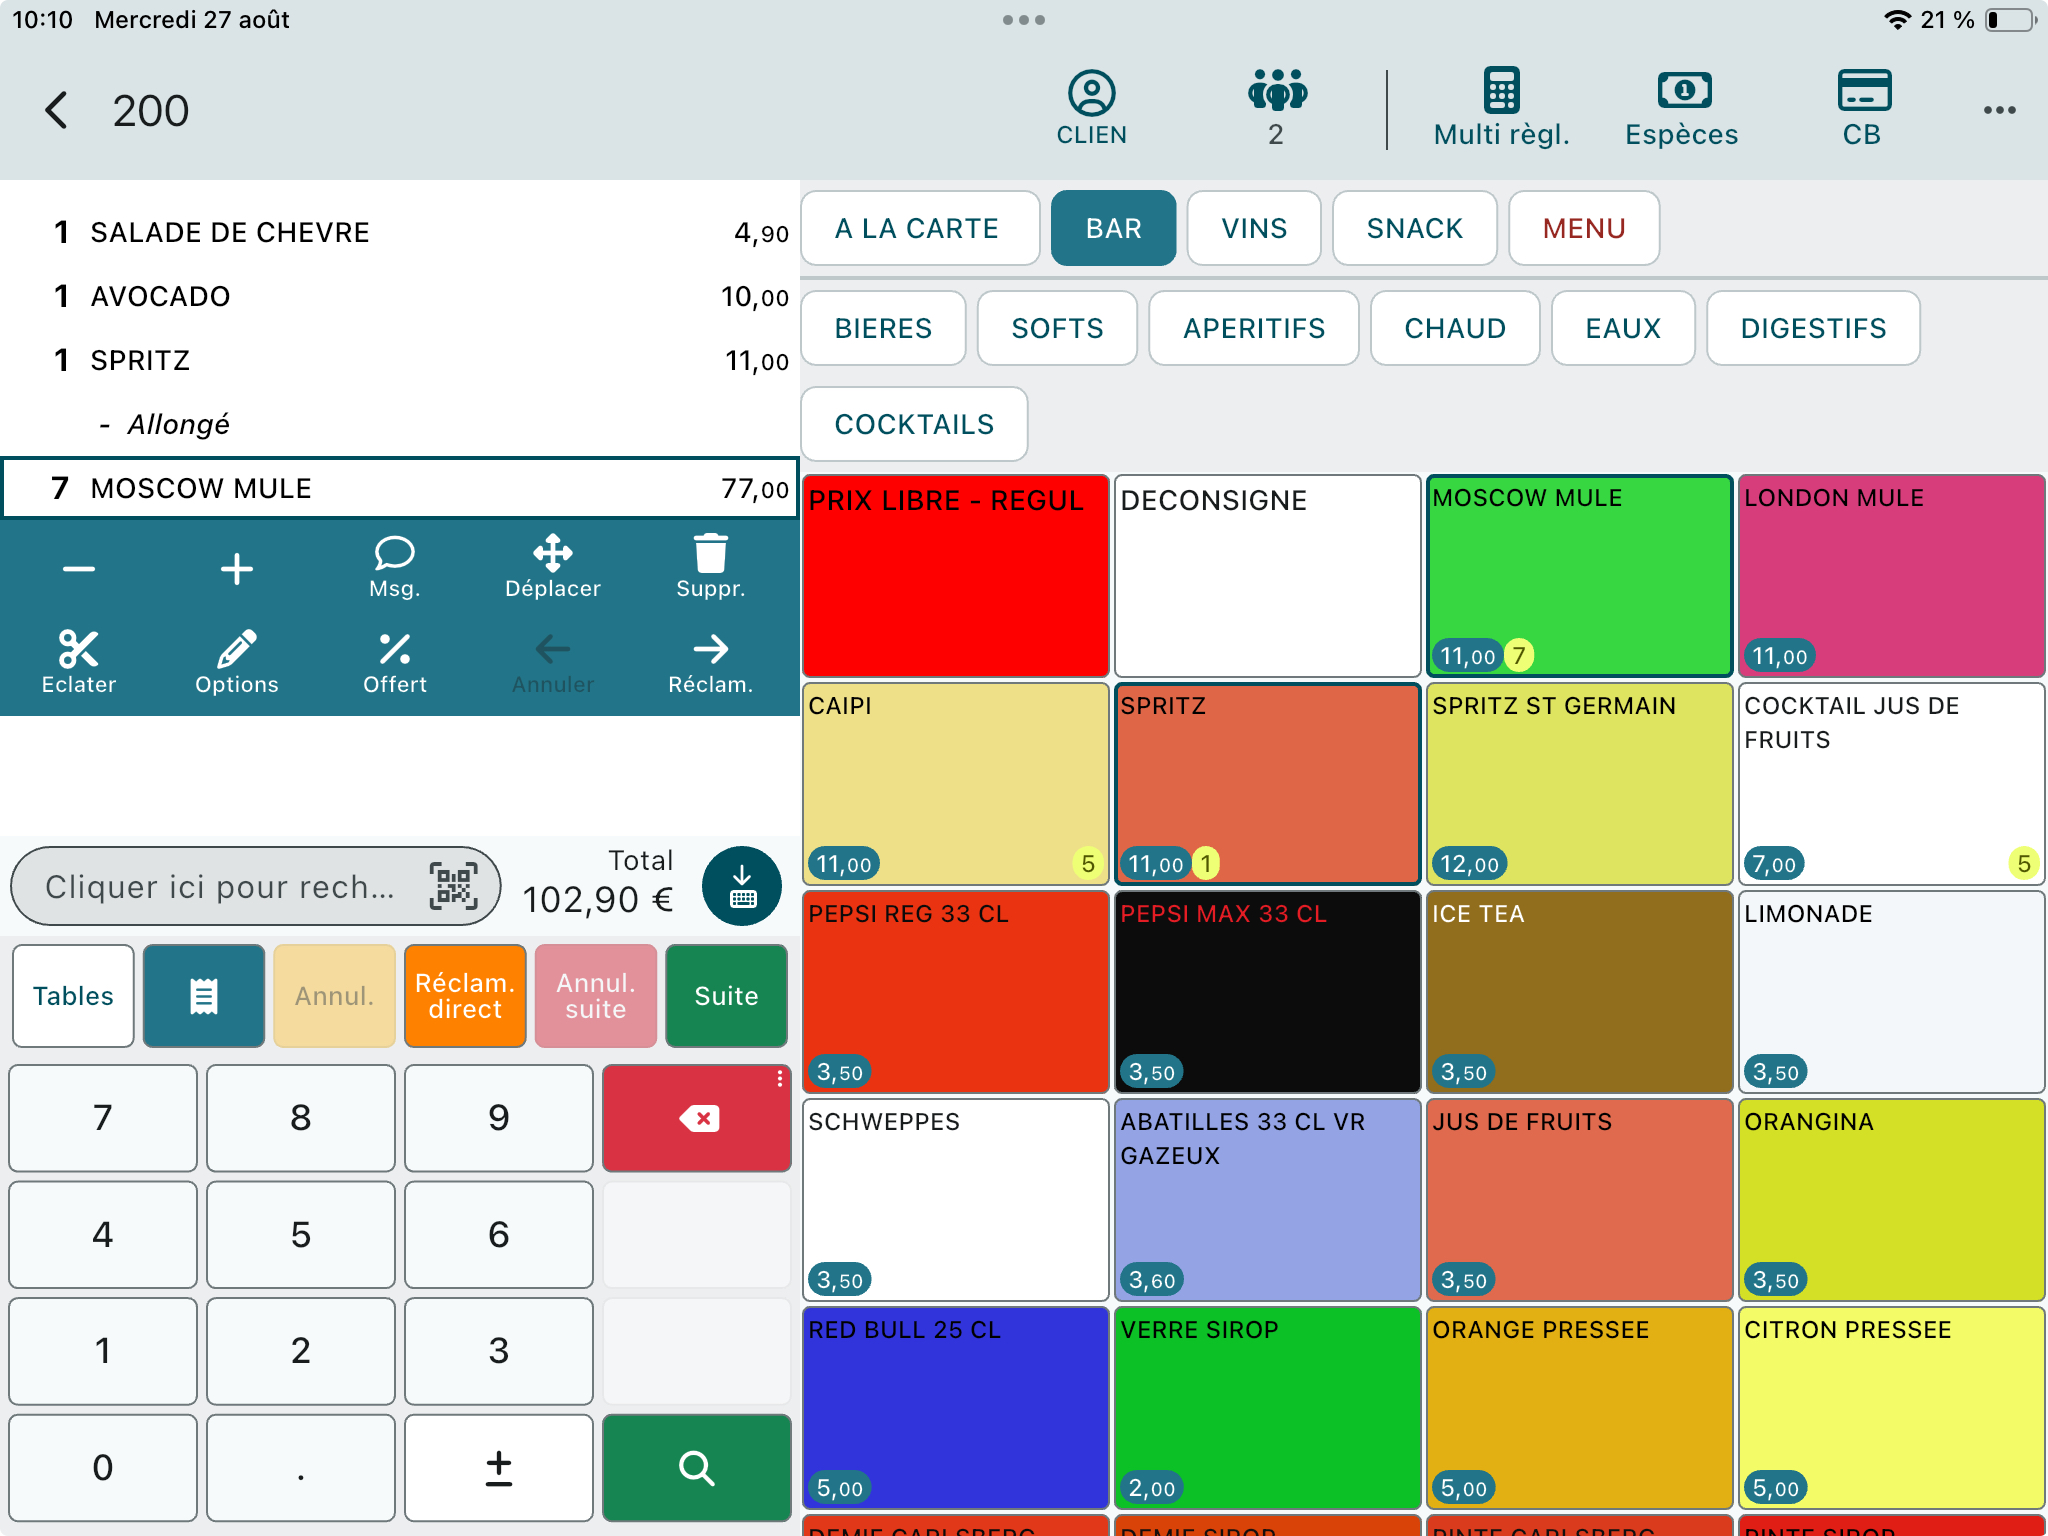Image resolution: width=2048 pixels, height=1536 pixels.
Task: Filter by BIERES subcategory
Action: click(883, 328)
